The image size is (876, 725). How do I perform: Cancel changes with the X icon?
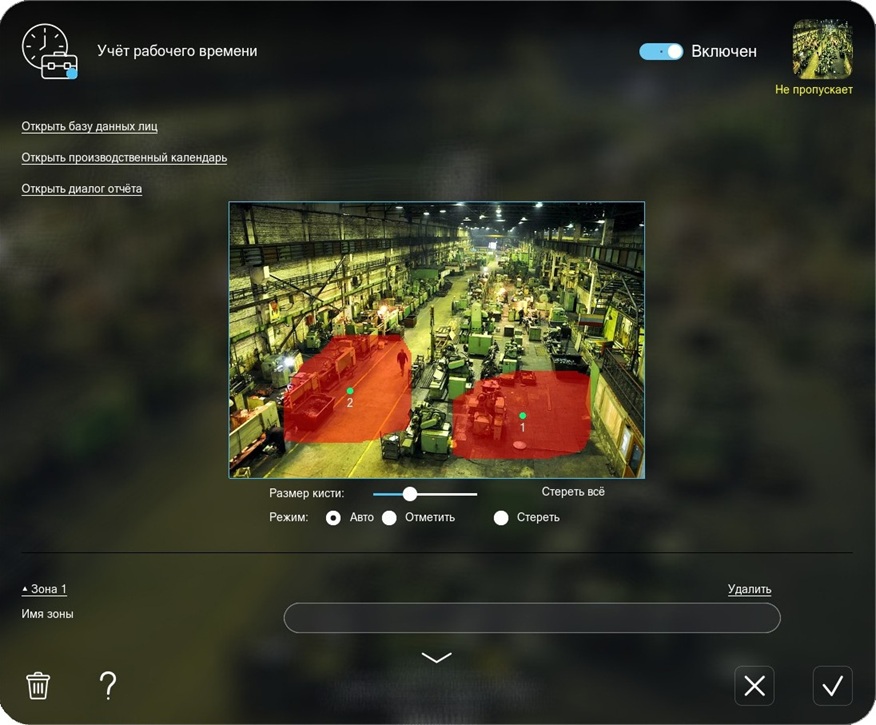754,686
